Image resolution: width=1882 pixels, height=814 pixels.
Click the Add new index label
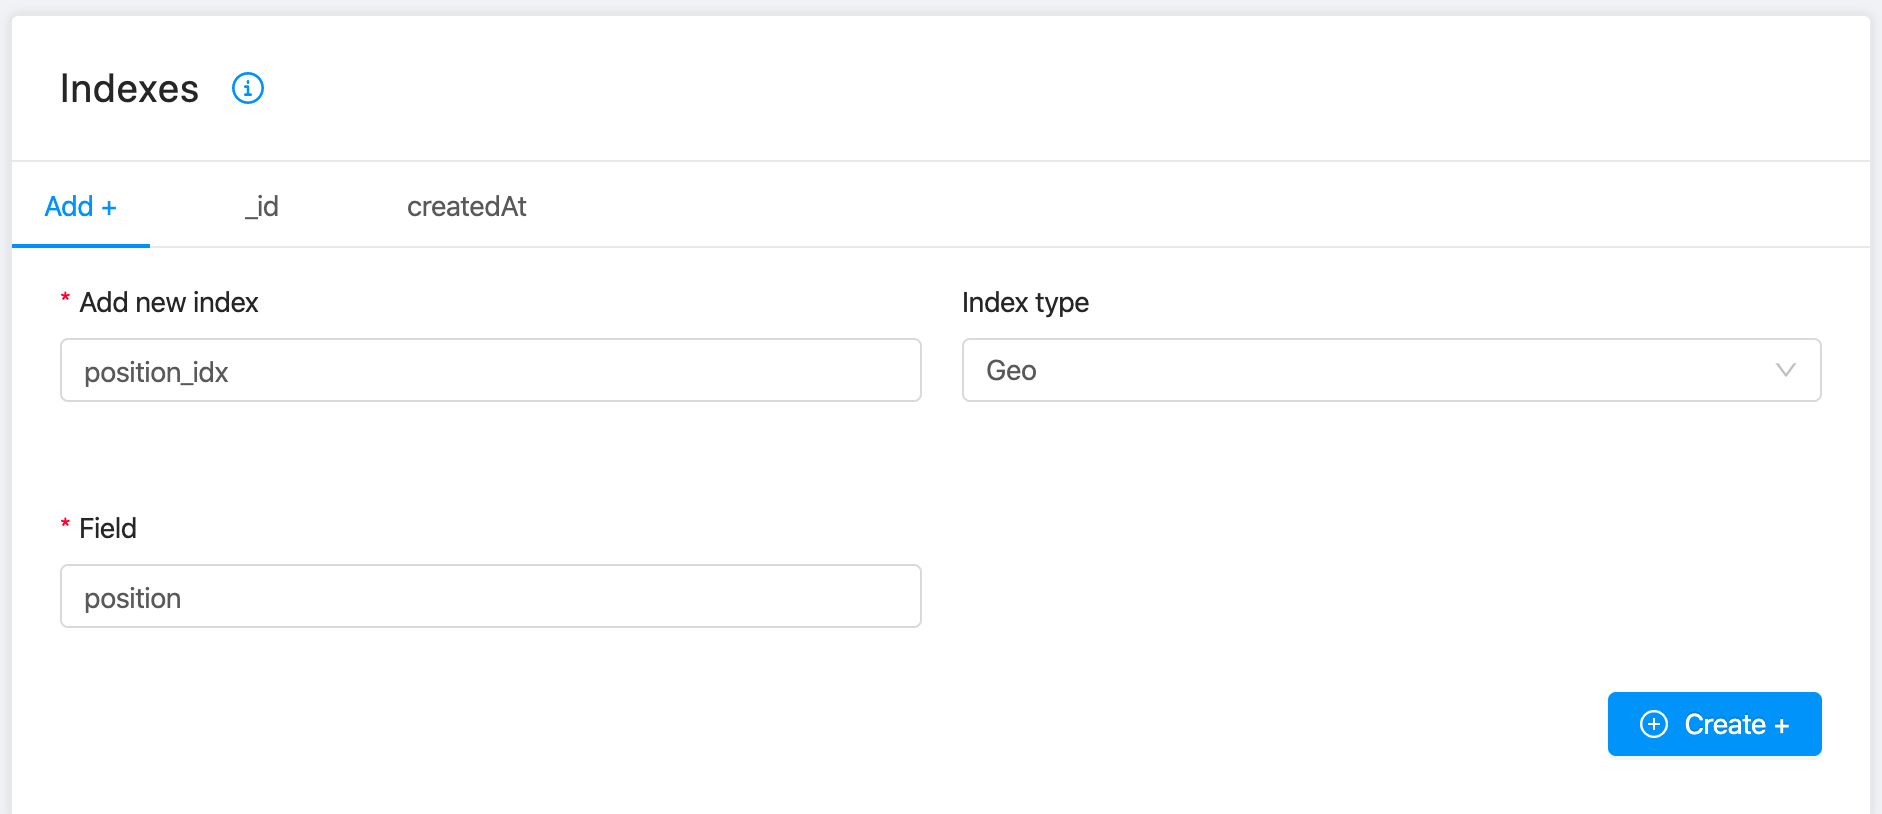pyautogui.click(x=169, y=302)
